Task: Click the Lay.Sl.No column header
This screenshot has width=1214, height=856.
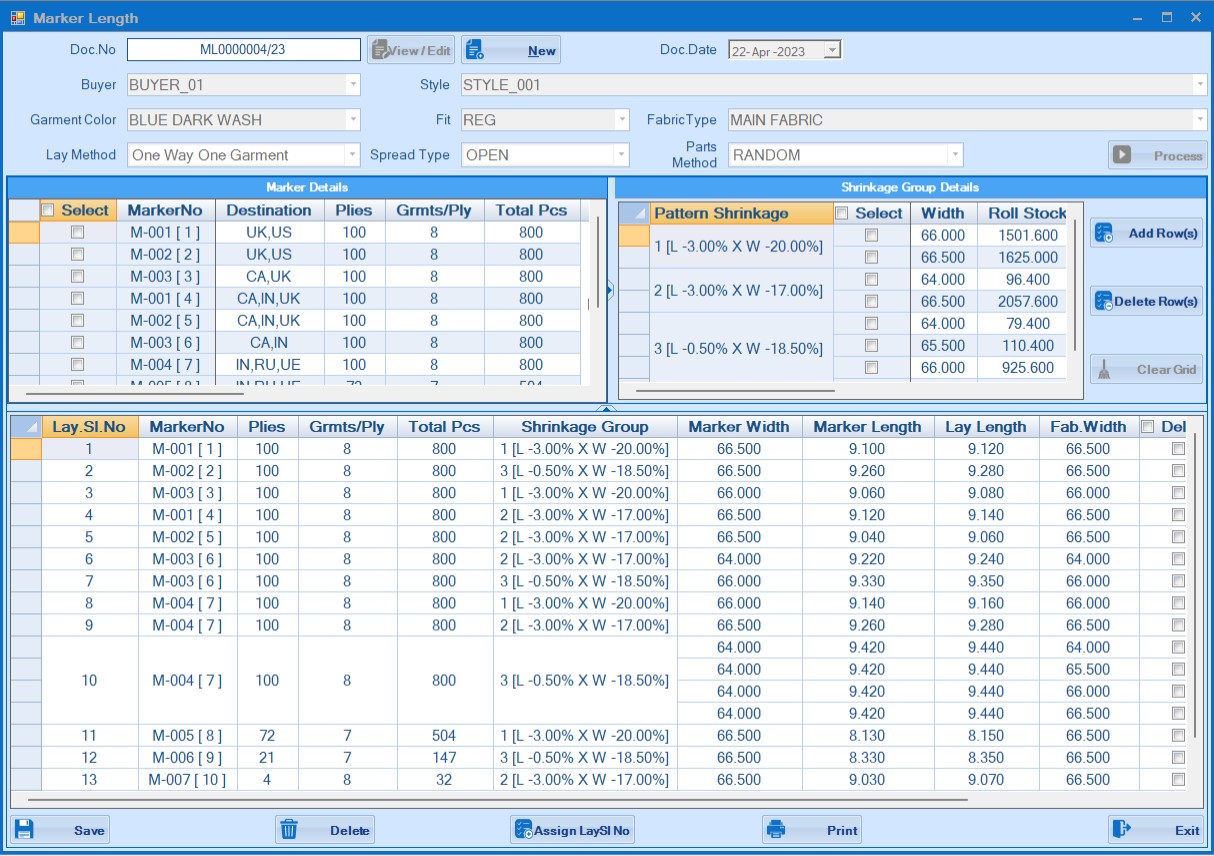Action: tap(89, 427)
